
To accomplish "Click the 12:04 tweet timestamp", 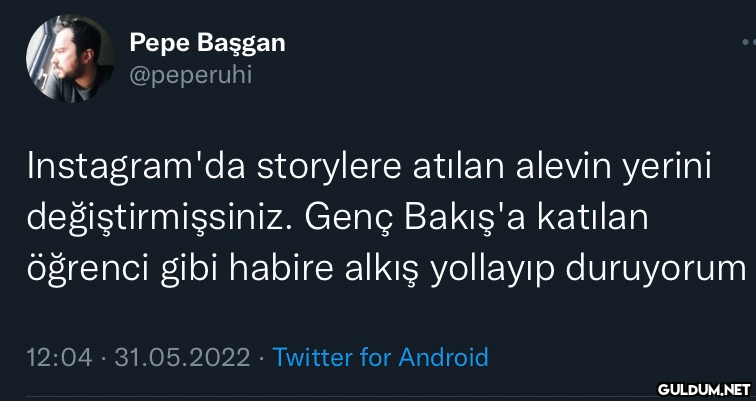I will tap(59, 357).
